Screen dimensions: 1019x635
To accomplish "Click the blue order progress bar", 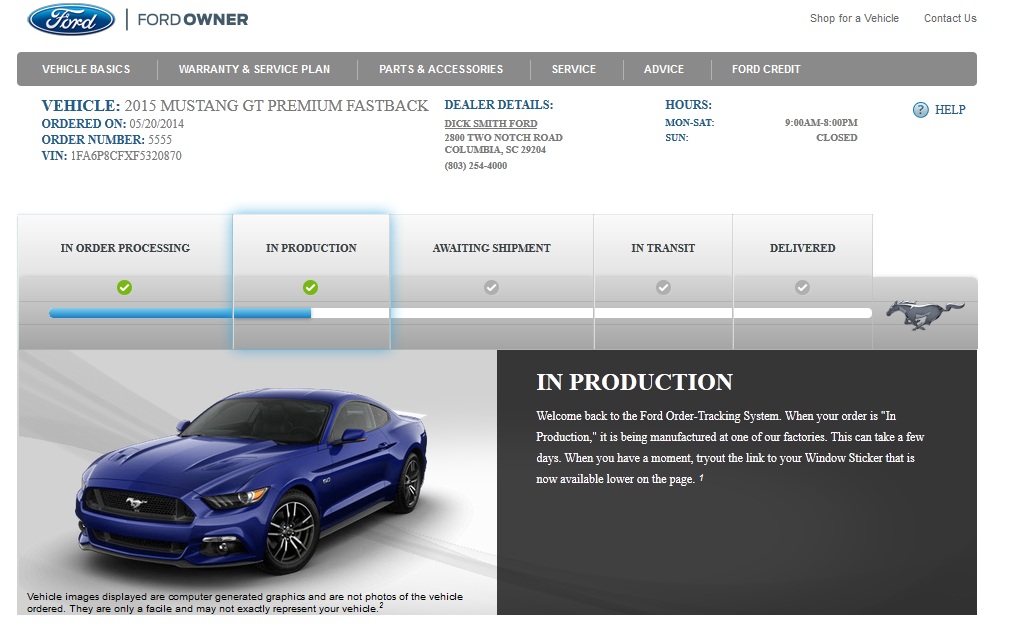I will click(180, 313).
